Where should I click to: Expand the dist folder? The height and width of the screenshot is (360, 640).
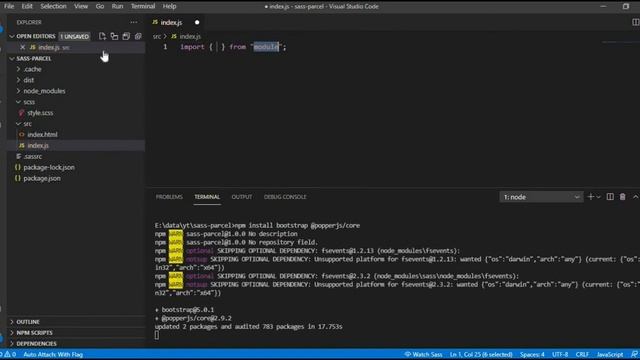(x=18, y=80)
